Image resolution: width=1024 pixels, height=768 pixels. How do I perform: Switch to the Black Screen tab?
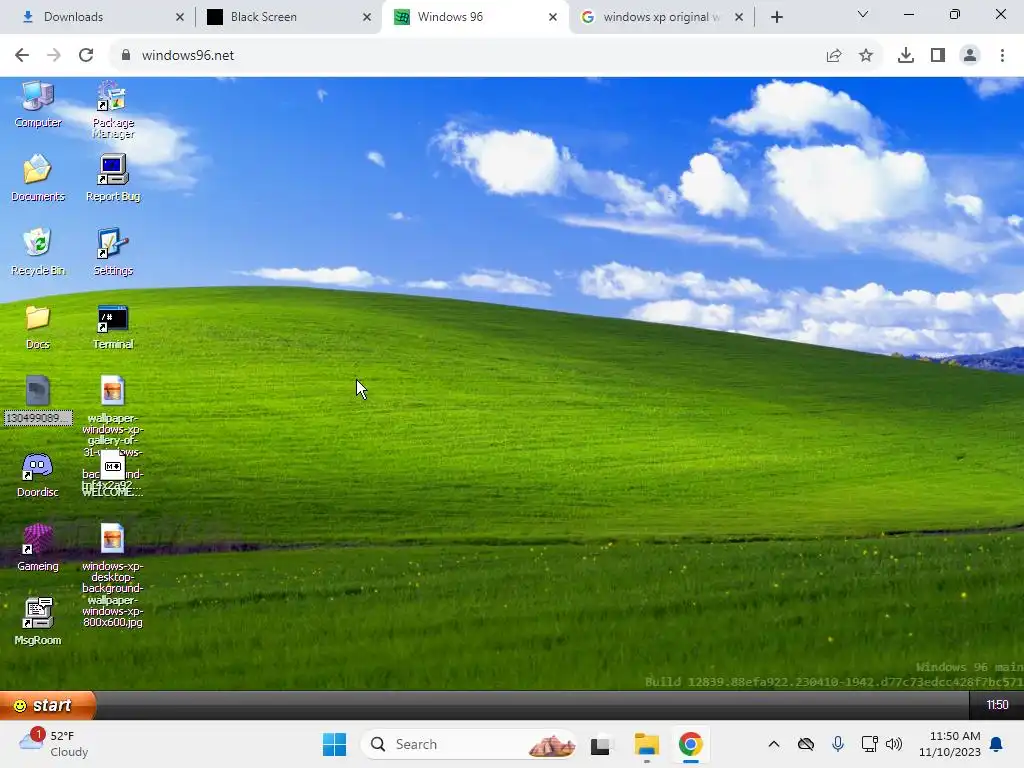(x=289, y=17)
